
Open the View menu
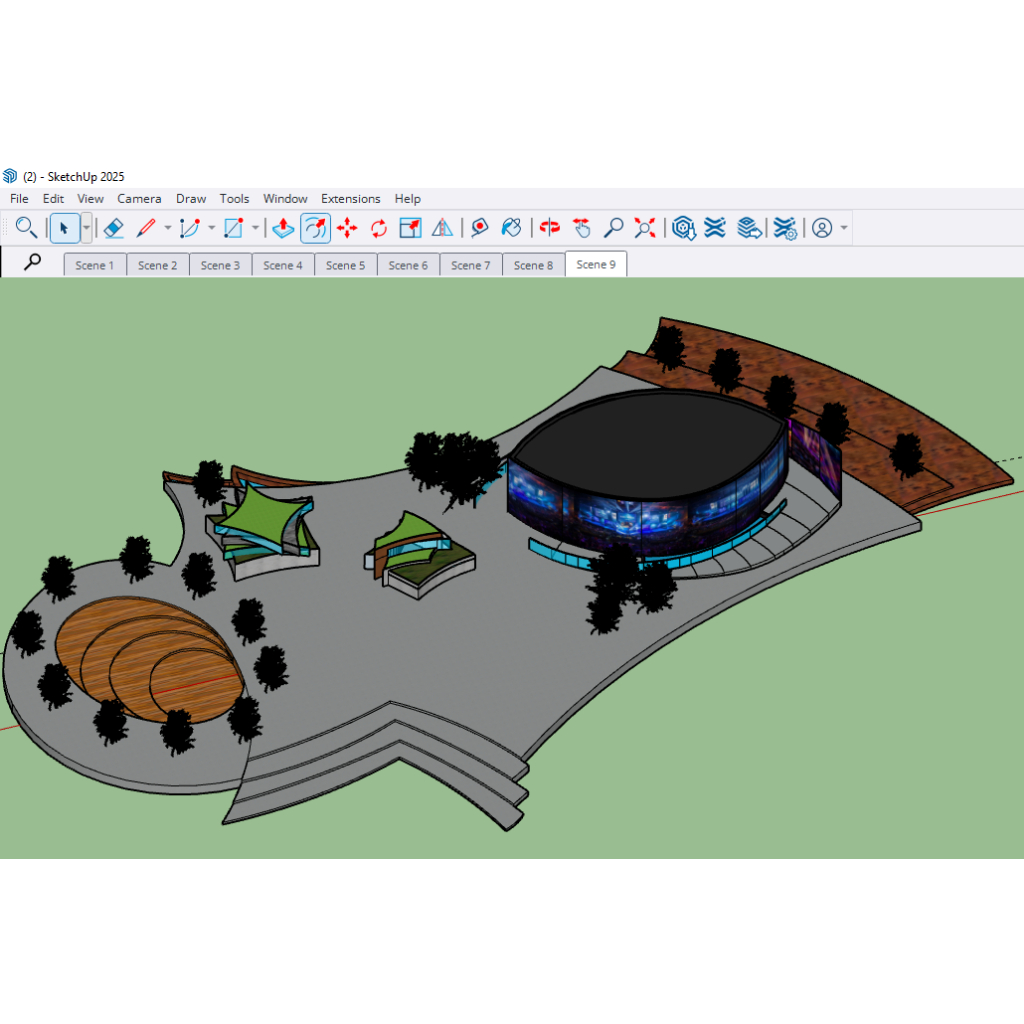coord(90,199)
